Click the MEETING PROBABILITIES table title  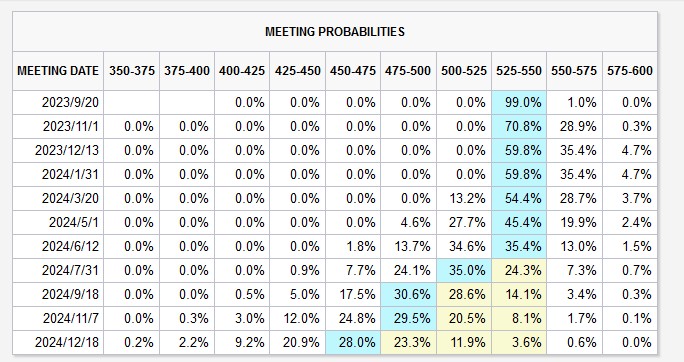(335, 32)
